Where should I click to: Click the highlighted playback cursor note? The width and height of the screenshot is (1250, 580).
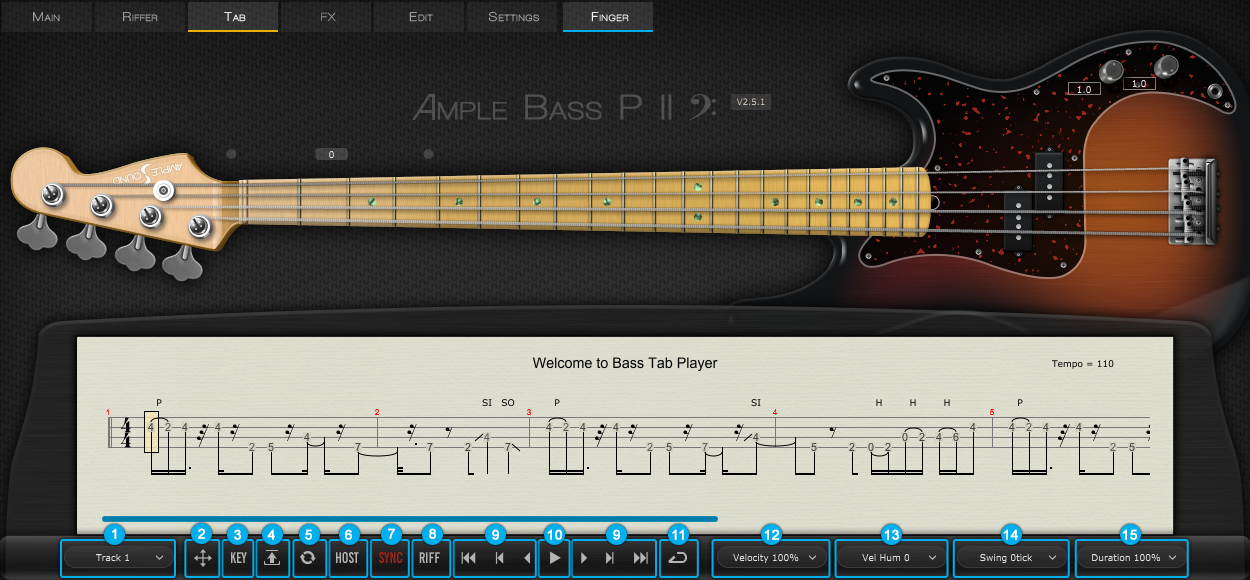point(151,431)
